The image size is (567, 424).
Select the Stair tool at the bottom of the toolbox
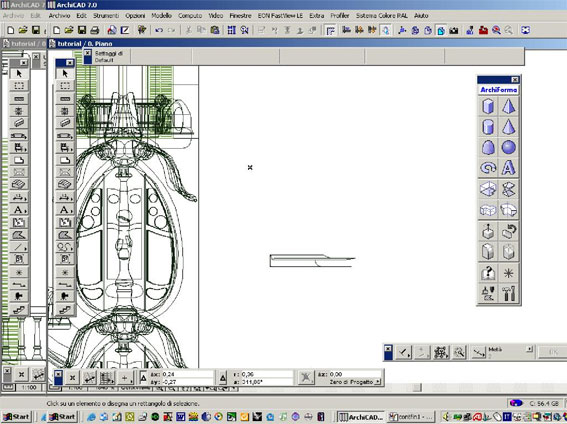click(65, 309)
